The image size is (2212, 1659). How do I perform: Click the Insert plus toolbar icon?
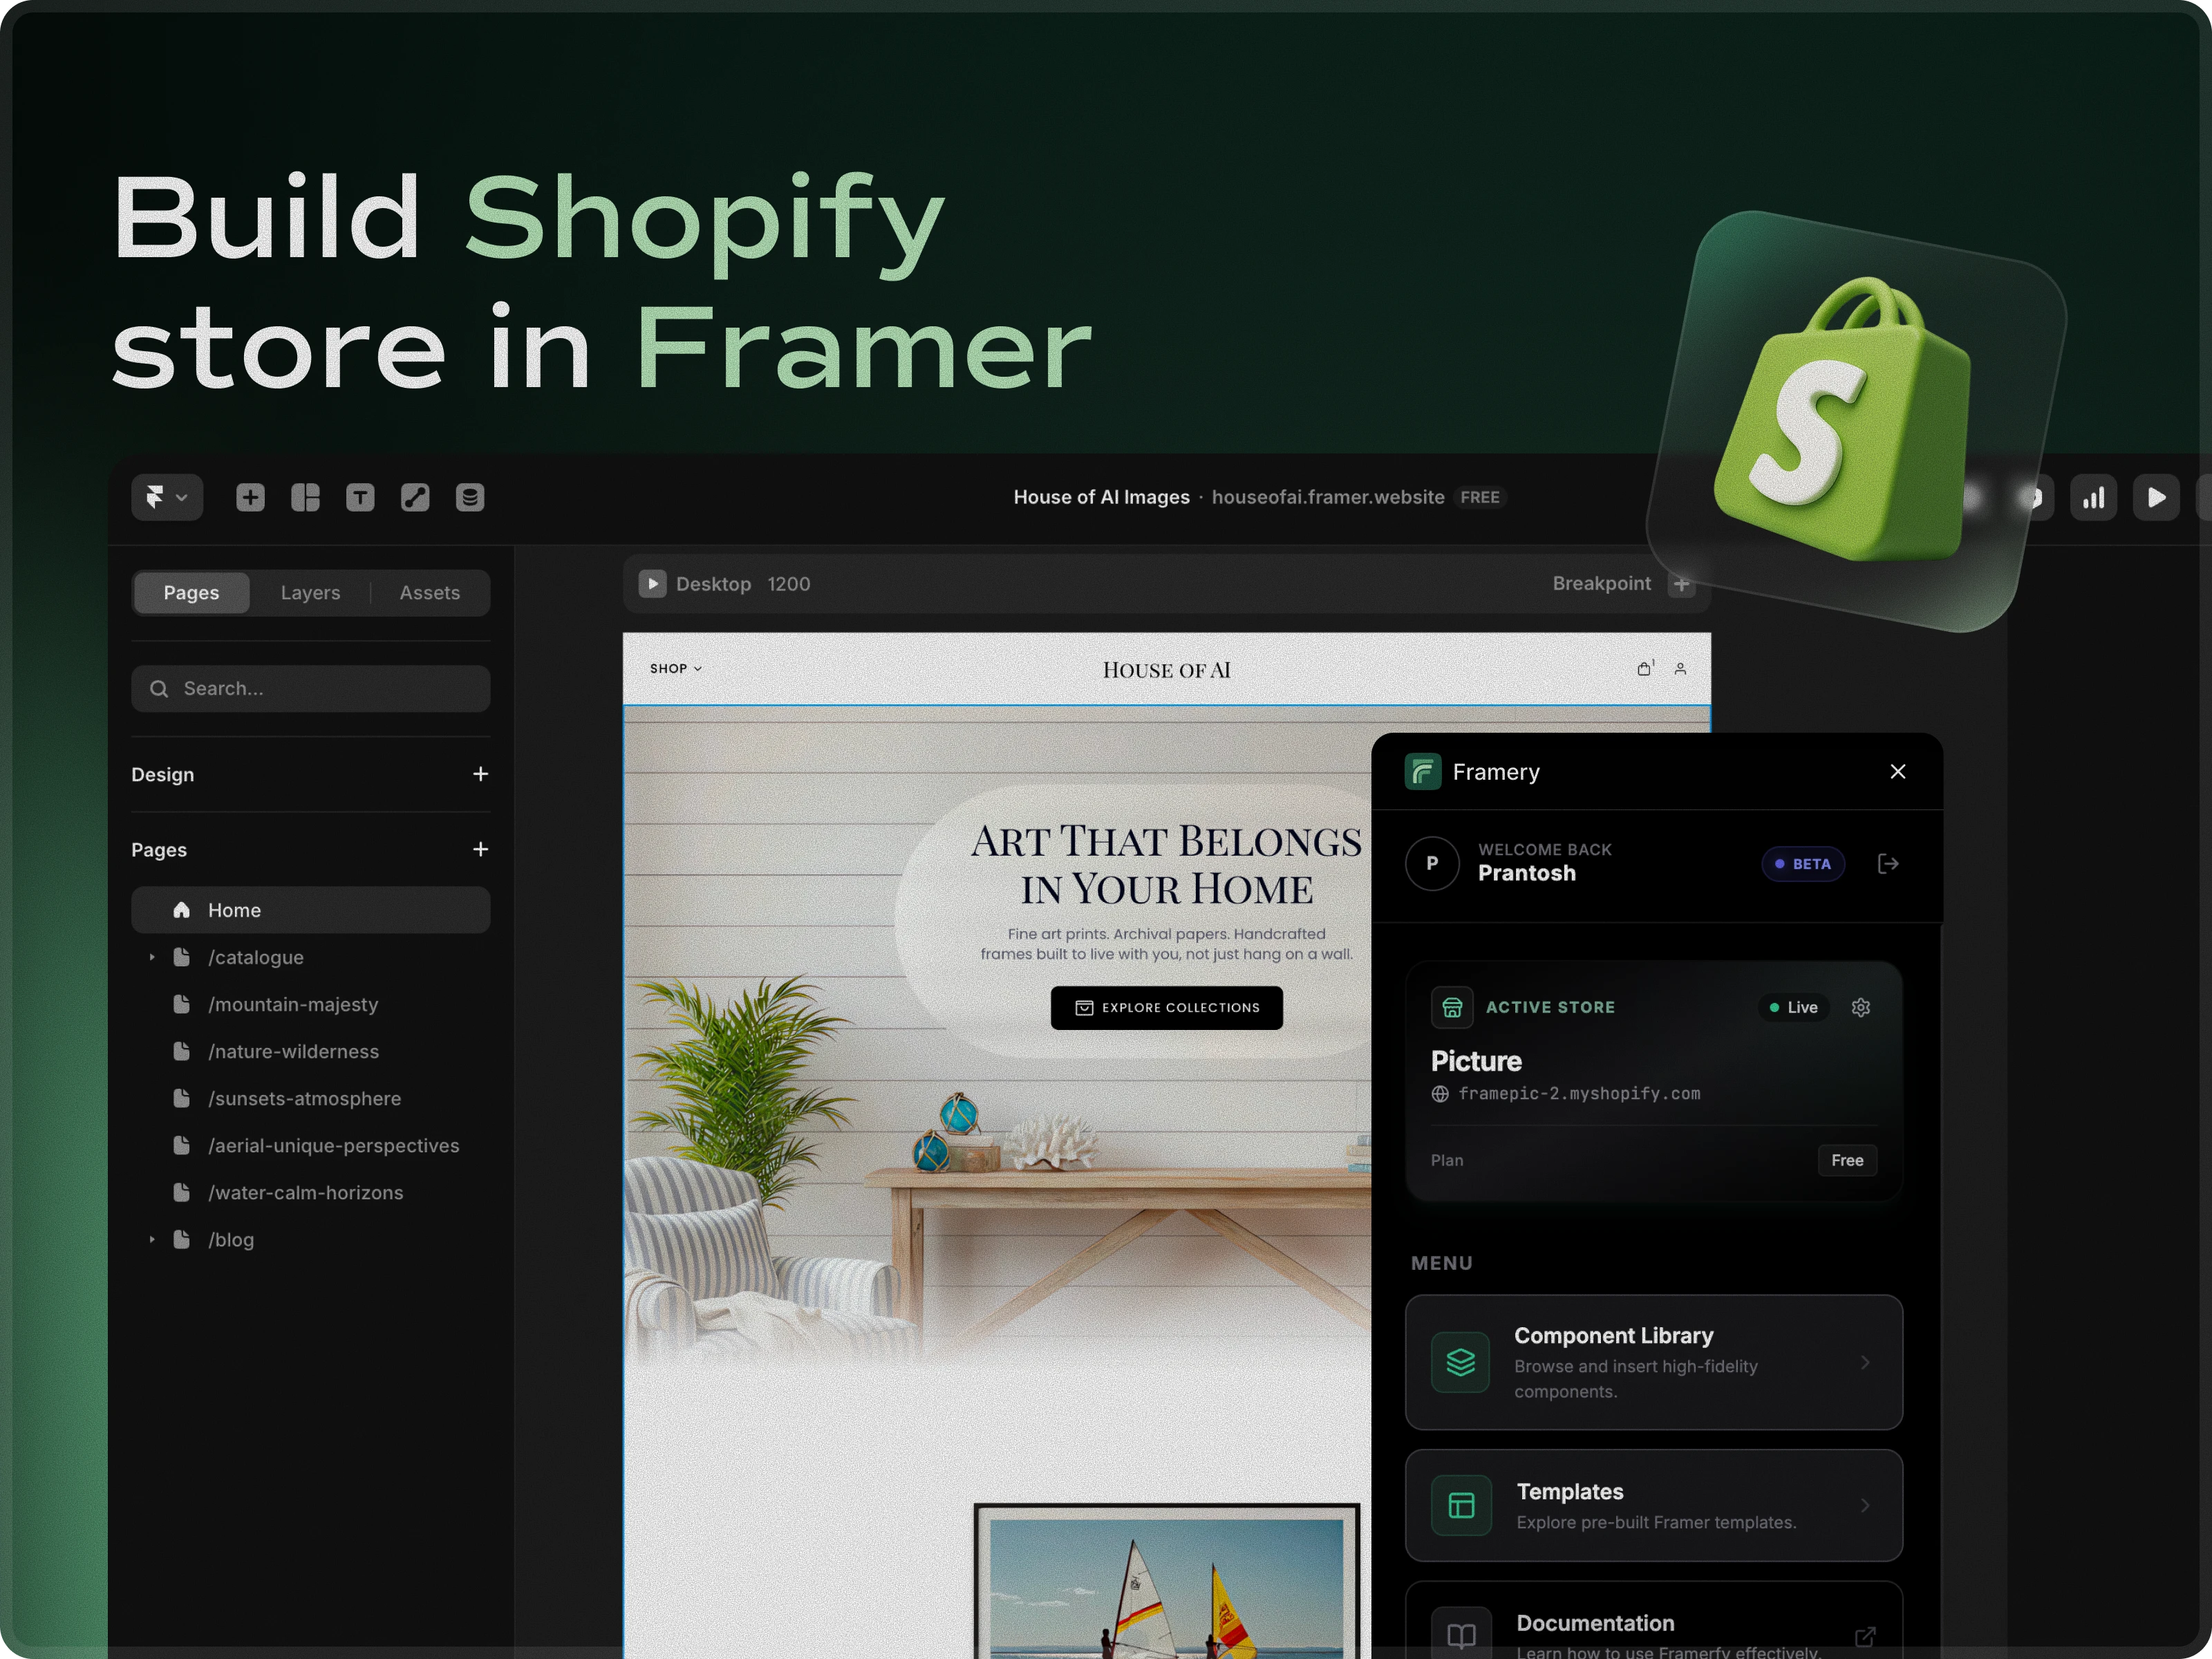click(x=250, y=497)
